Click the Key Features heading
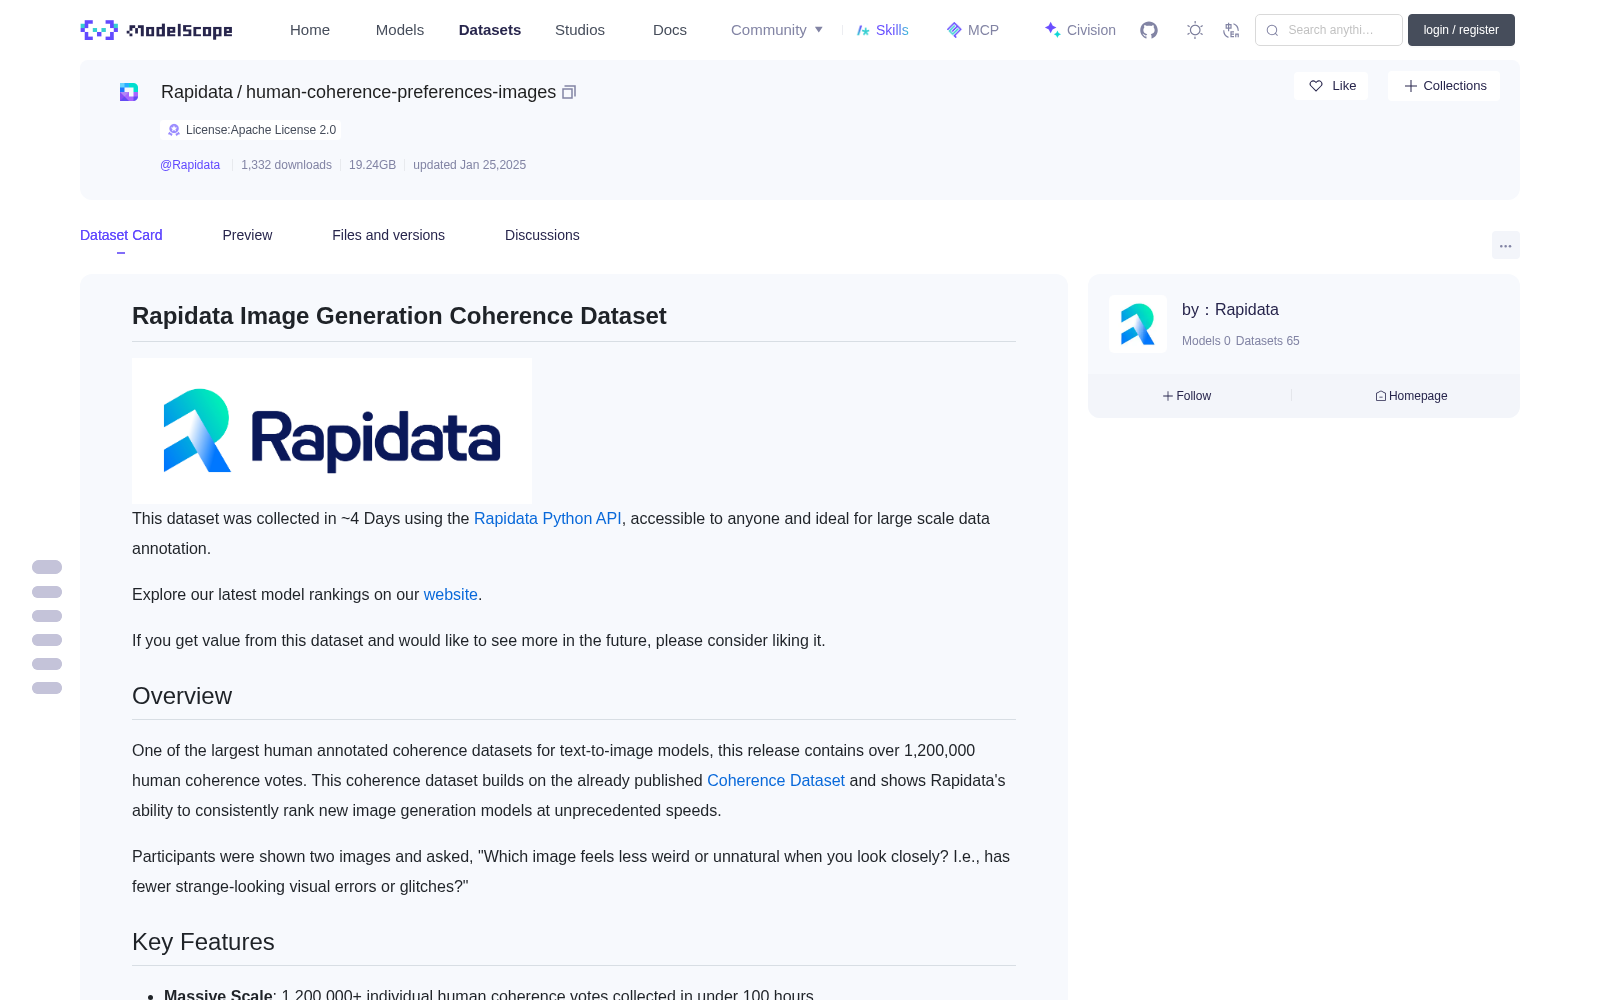Screen dimensions: 1600x1000 (x=203, y=942)
